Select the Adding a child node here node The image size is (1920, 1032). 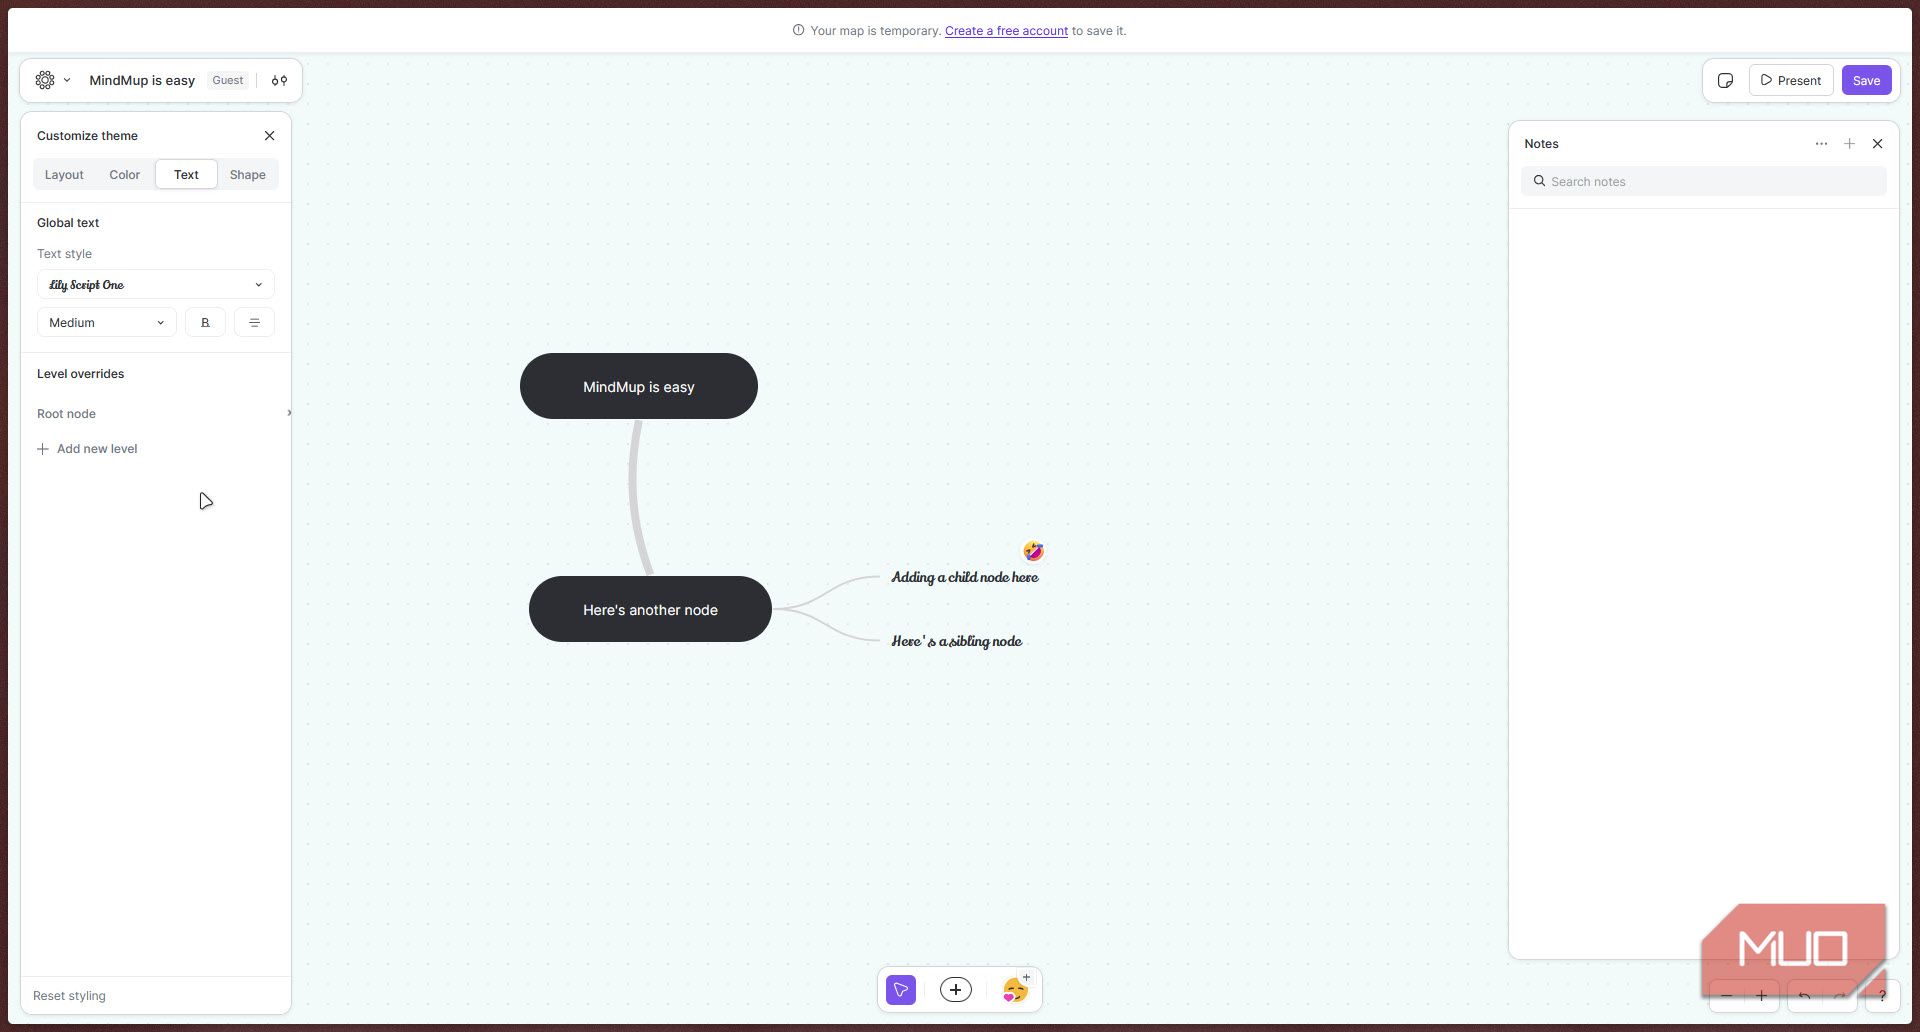click(x=964, y=577)
